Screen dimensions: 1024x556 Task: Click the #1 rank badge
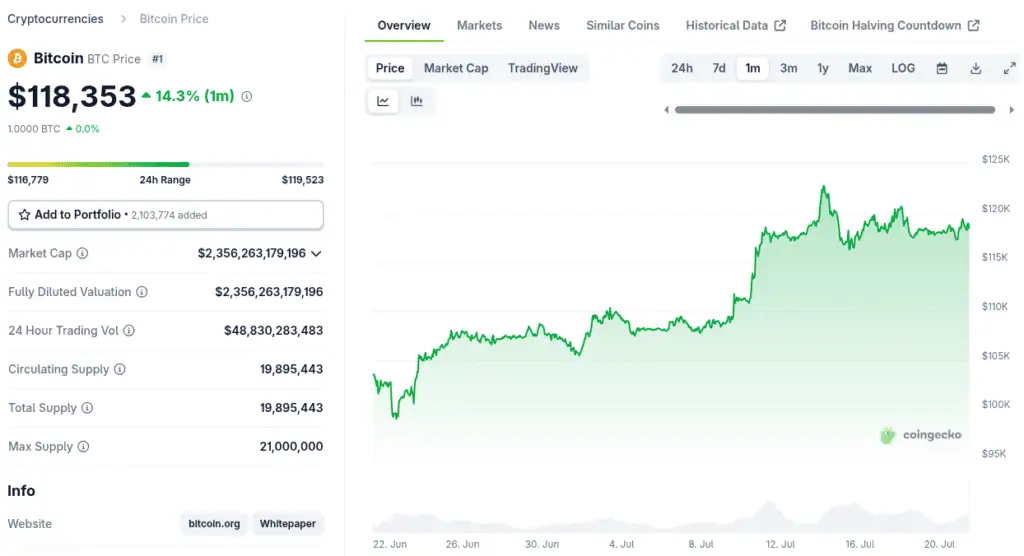(157, 59)
